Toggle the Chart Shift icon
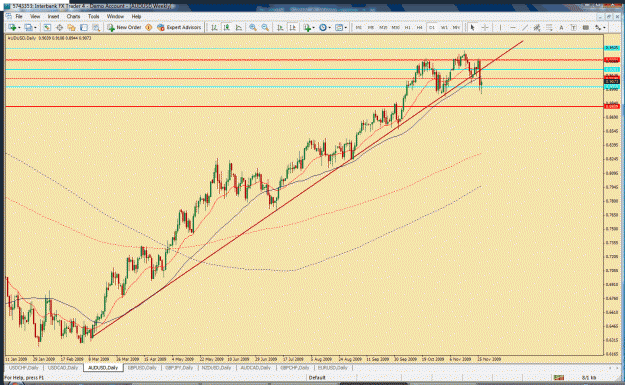Image resolution: width=625 pixels, height=385 pixels. point(293,28)
